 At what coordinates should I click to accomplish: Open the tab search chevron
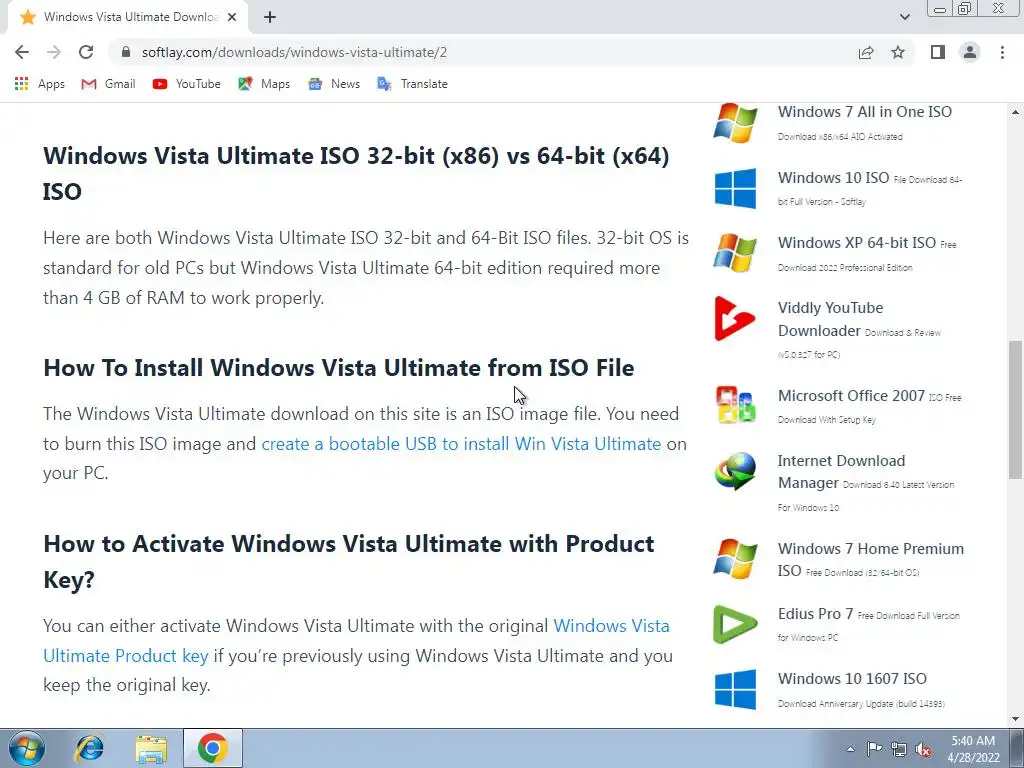click(904, 18)
